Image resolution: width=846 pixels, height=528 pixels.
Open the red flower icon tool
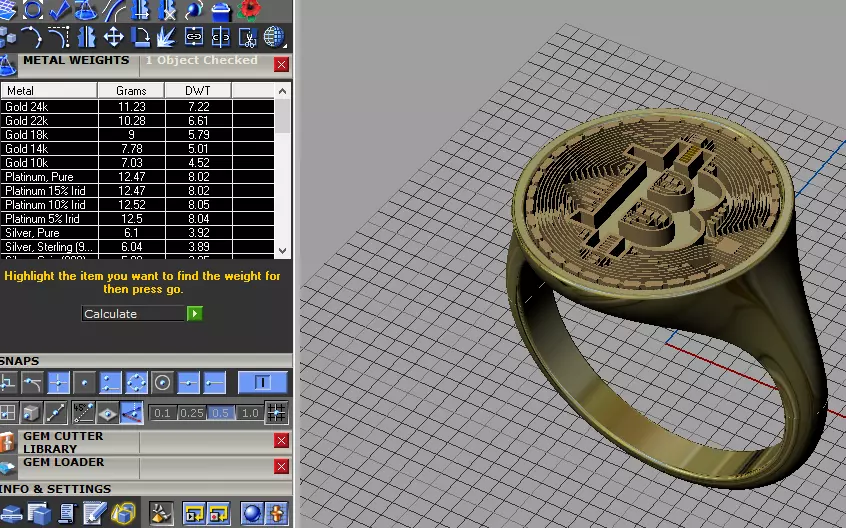point(248,10)
